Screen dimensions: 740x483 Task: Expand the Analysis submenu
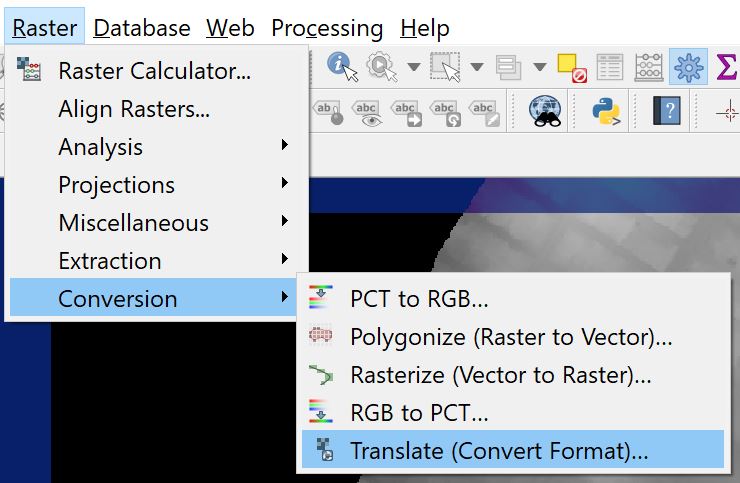click(158, 147)
